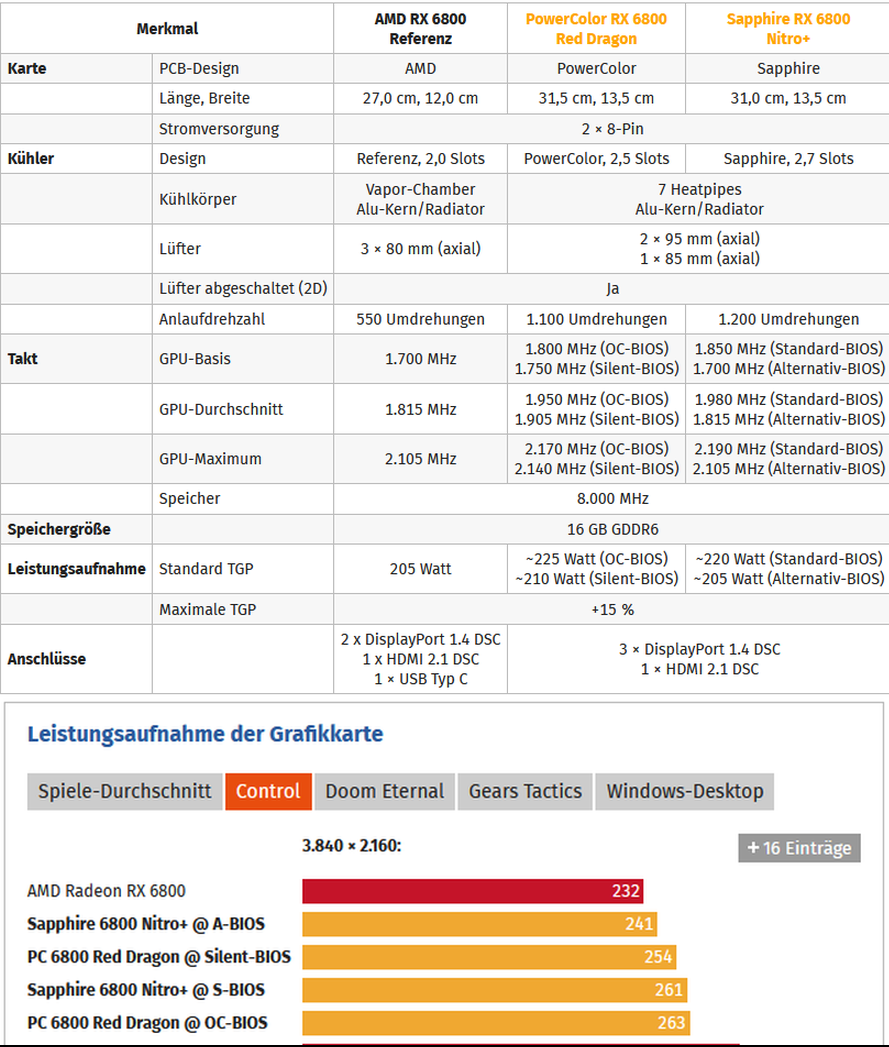889x1047 pixels.
Task: Click the 1.100 Umdrehungen value
Action: click(x=596, y=319)
